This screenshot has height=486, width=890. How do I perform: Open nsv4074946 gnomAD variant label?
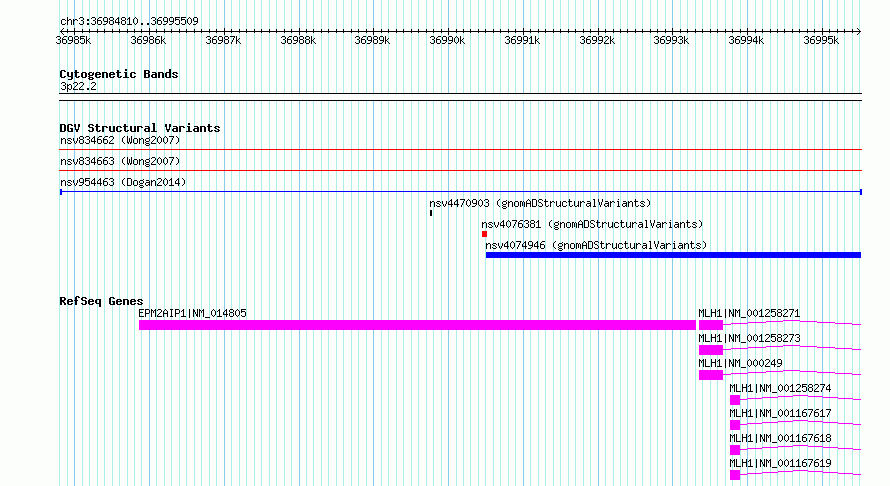click(596, 245)
